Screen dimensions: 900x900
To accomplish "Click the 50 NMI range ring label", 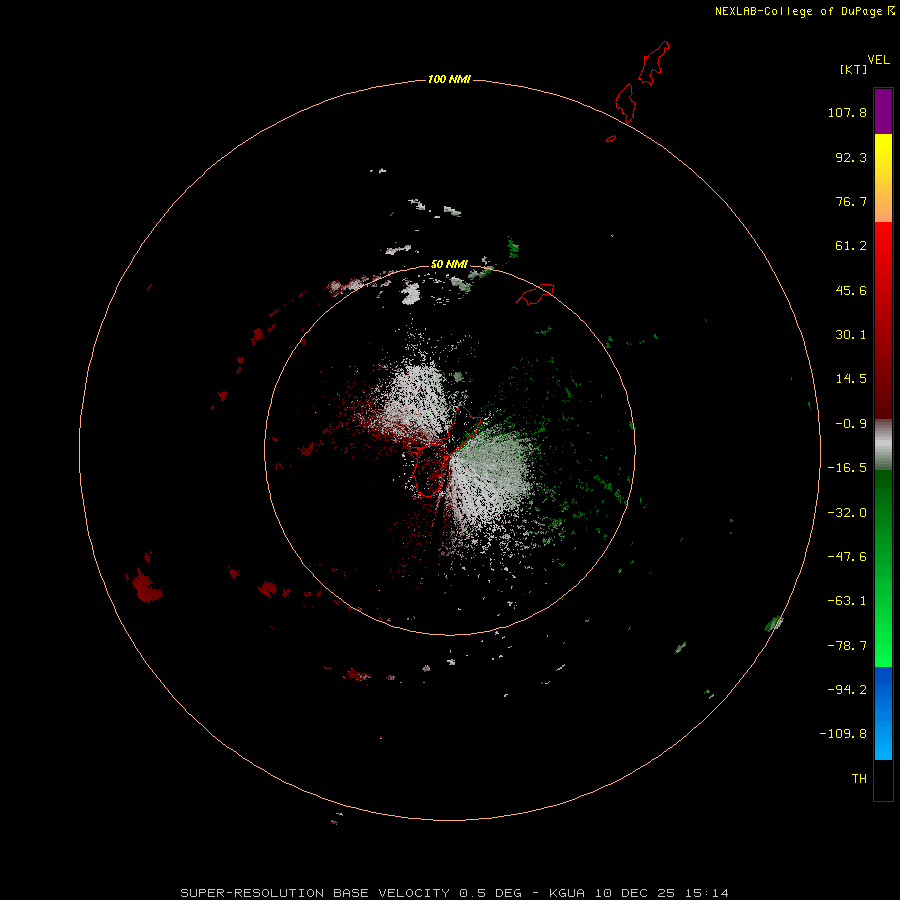I will pos(449,264).
